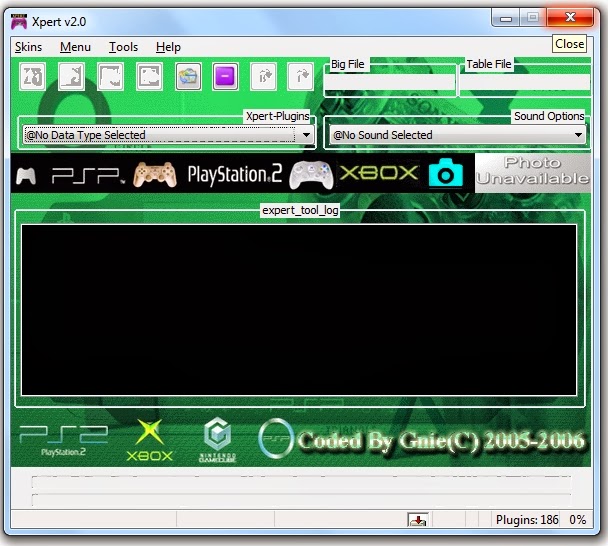Click the PSP ring logo near credits
Viewport: 608px width, 546px height.
click(x=276, y=438)
